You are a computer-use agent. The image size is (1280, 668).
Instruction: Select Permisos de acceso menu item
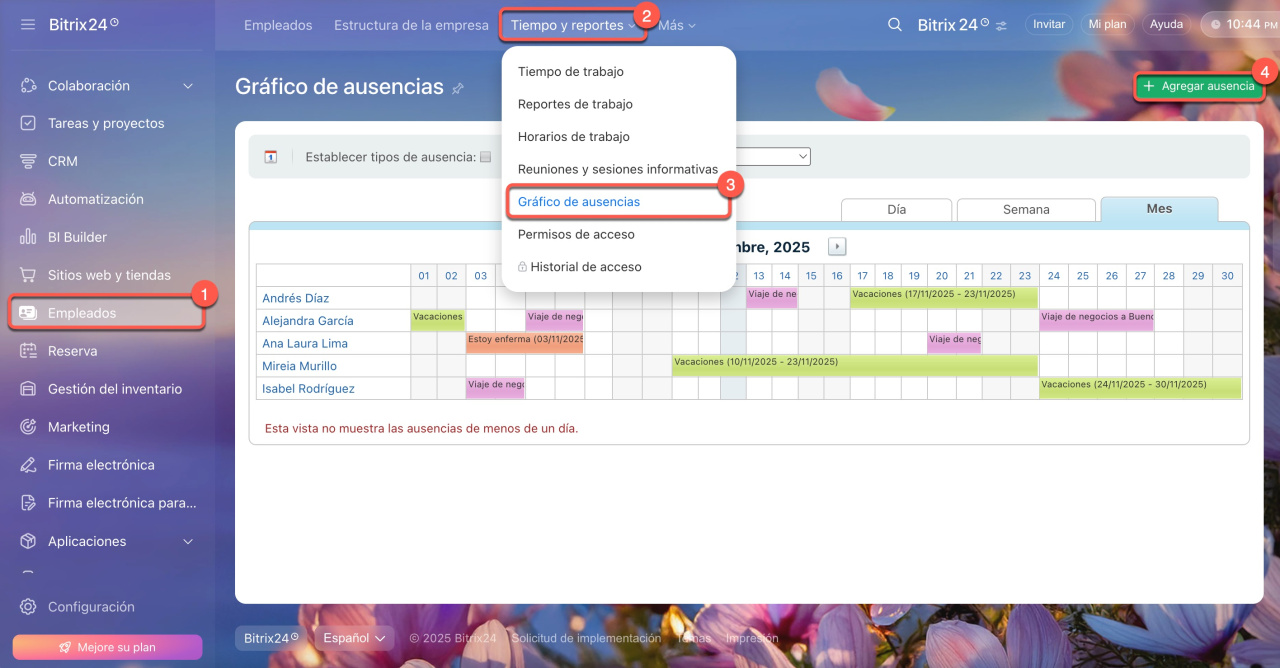click(576, 234)
